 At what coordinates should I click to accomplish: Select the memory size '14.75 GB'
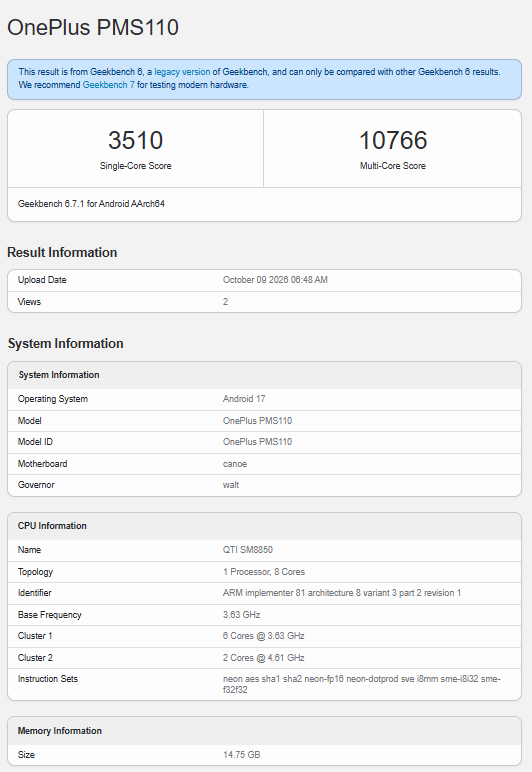click(241, 755)
